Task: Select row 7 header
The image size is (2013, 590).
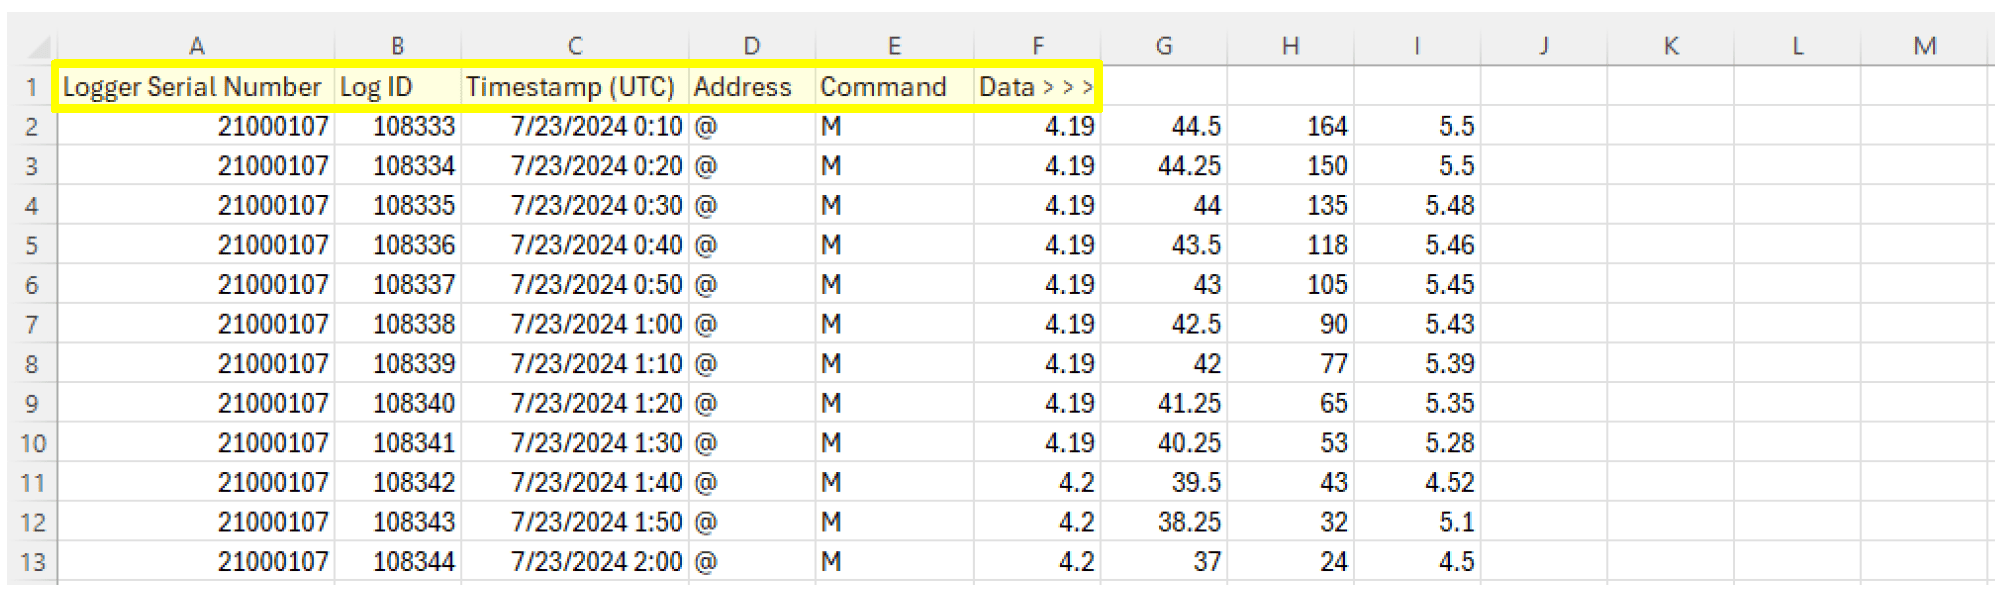Action: click(32, 325)
